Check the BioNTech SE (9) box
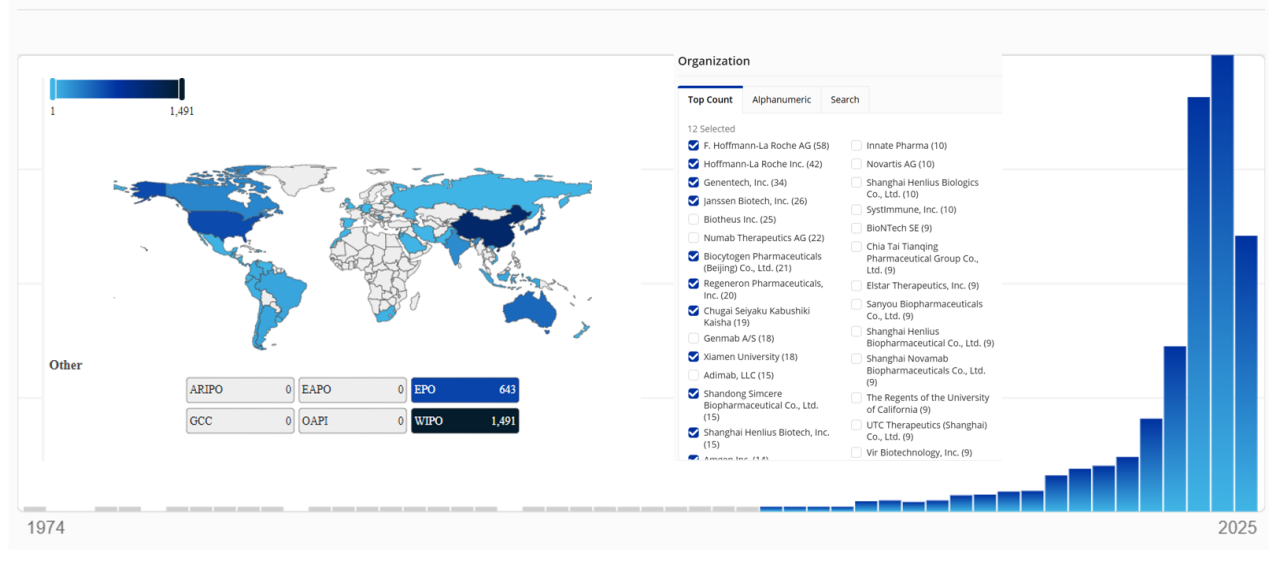Image resolution: width=1269 pixels, height=561 pixels. (857, 228)
